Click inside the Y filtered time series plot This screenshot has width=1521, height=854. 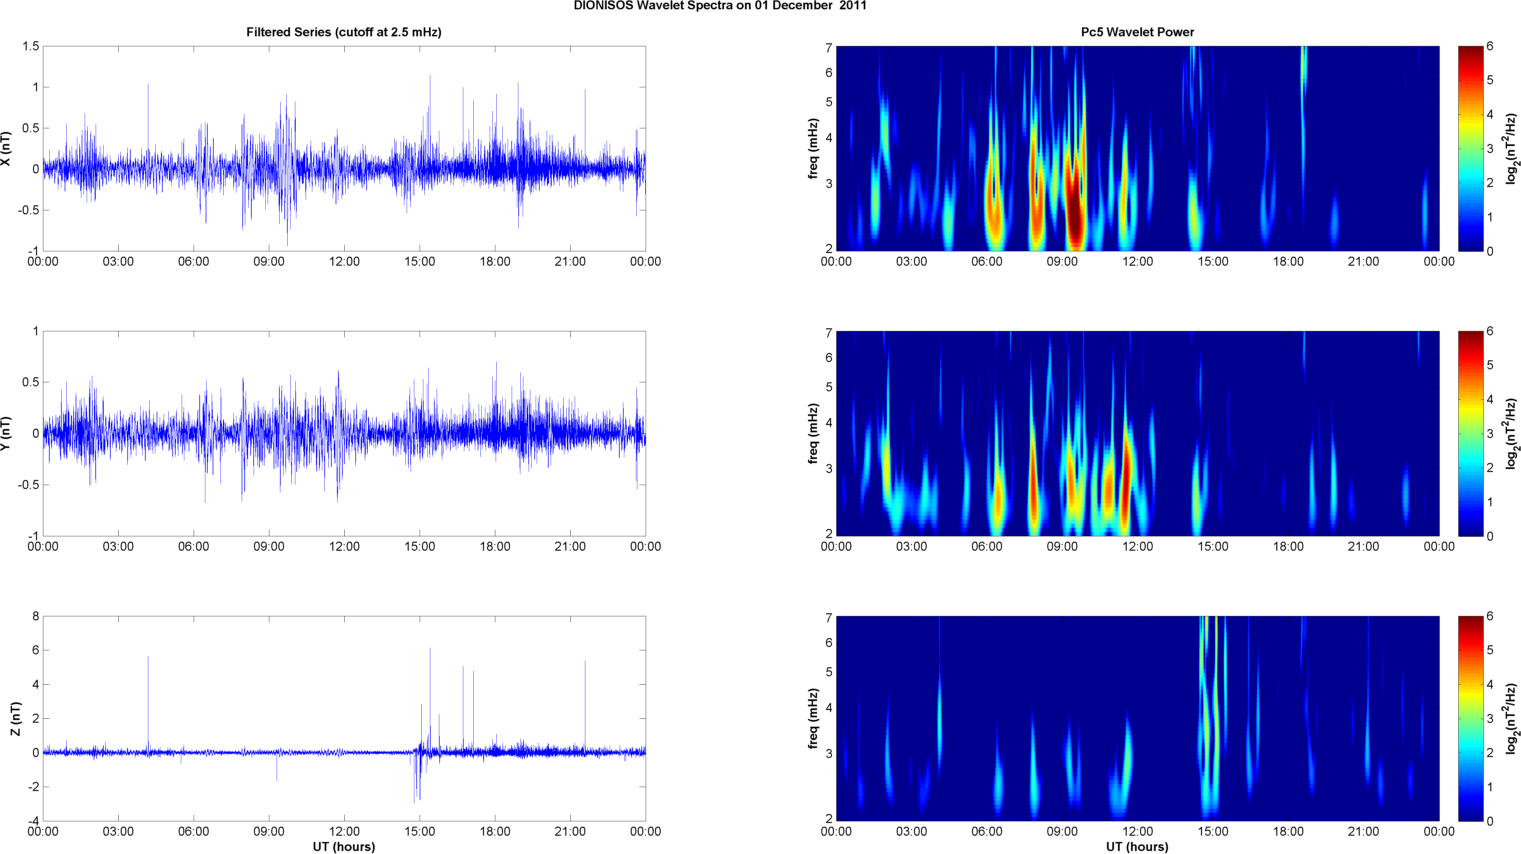(344, 434)
